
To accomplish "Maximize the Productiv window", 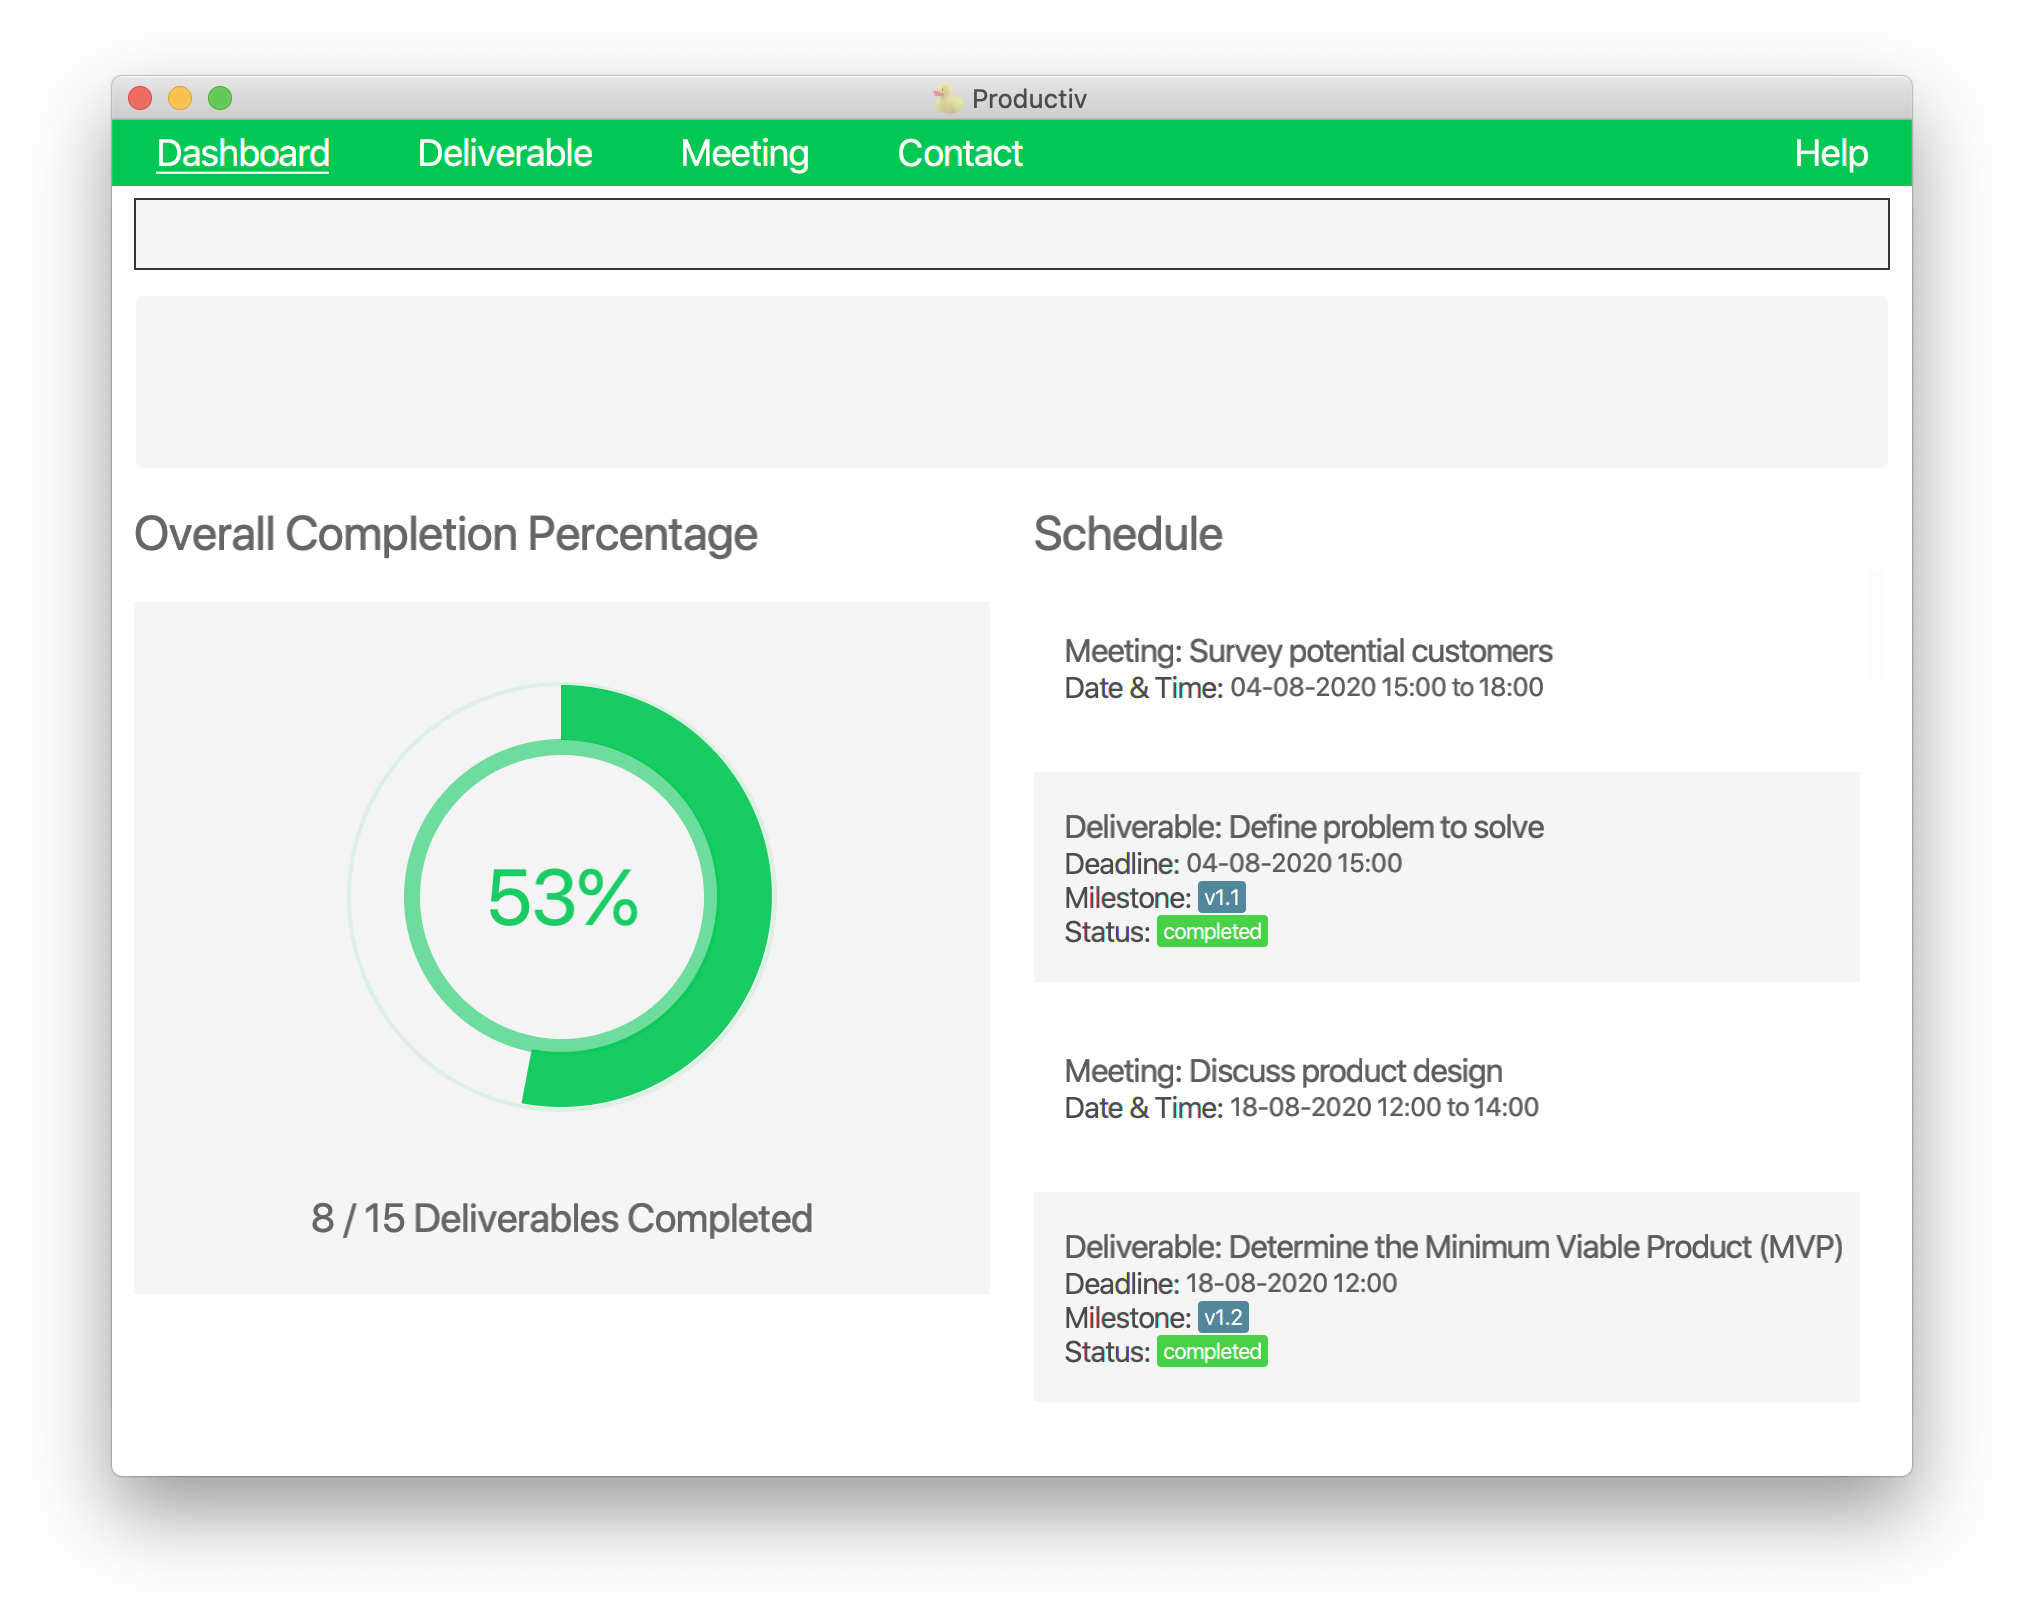I will (x=220, y=98).
